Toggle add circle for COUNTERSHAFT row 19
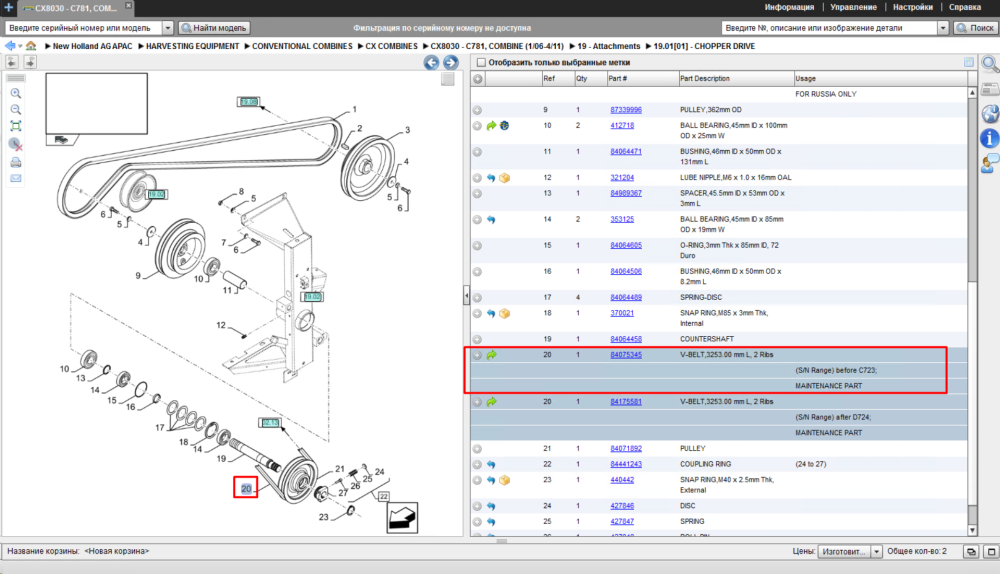This screenshot has width=1000, height=574. click(x=477, y=339)
